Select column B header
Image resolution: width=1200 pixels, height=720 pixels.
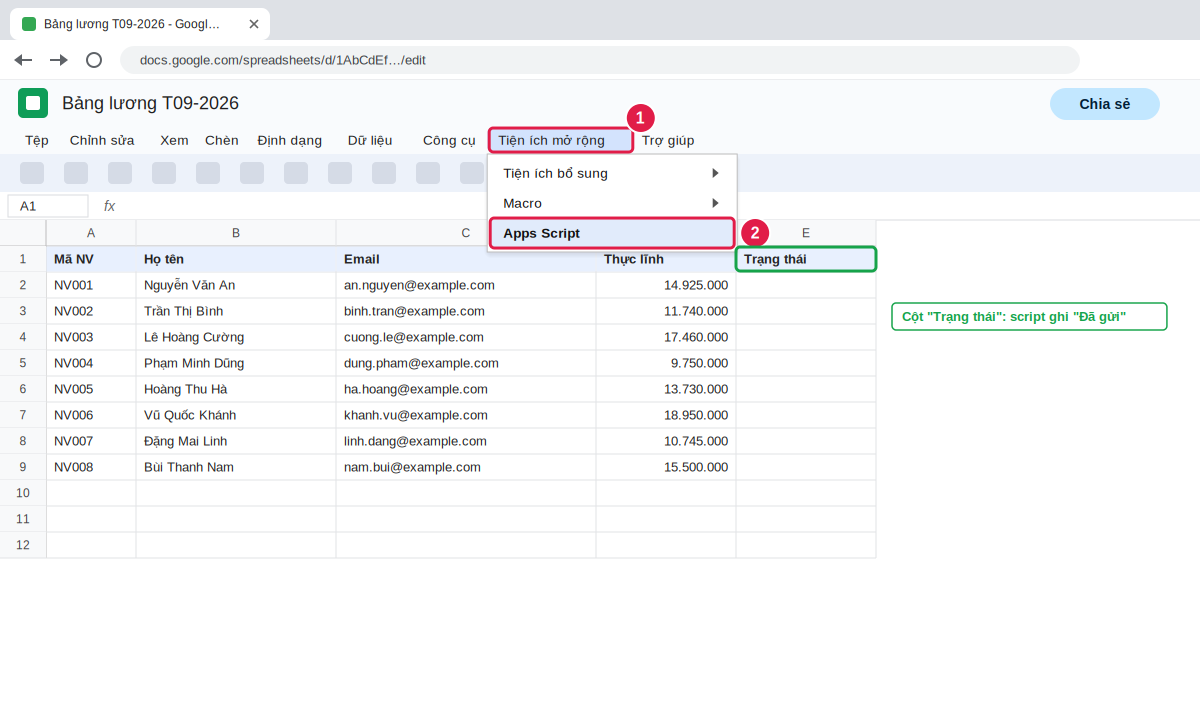click(236, 233)
